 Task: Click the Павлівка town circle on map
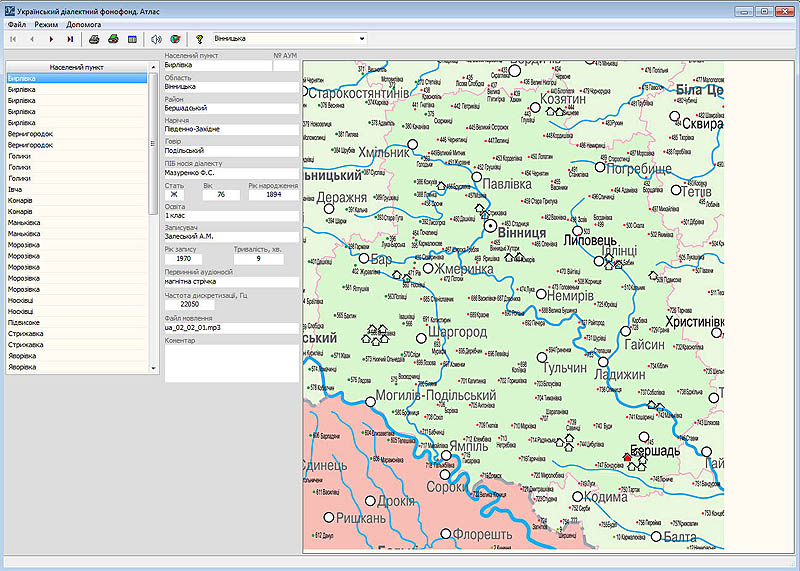click(x=477, y=177)
